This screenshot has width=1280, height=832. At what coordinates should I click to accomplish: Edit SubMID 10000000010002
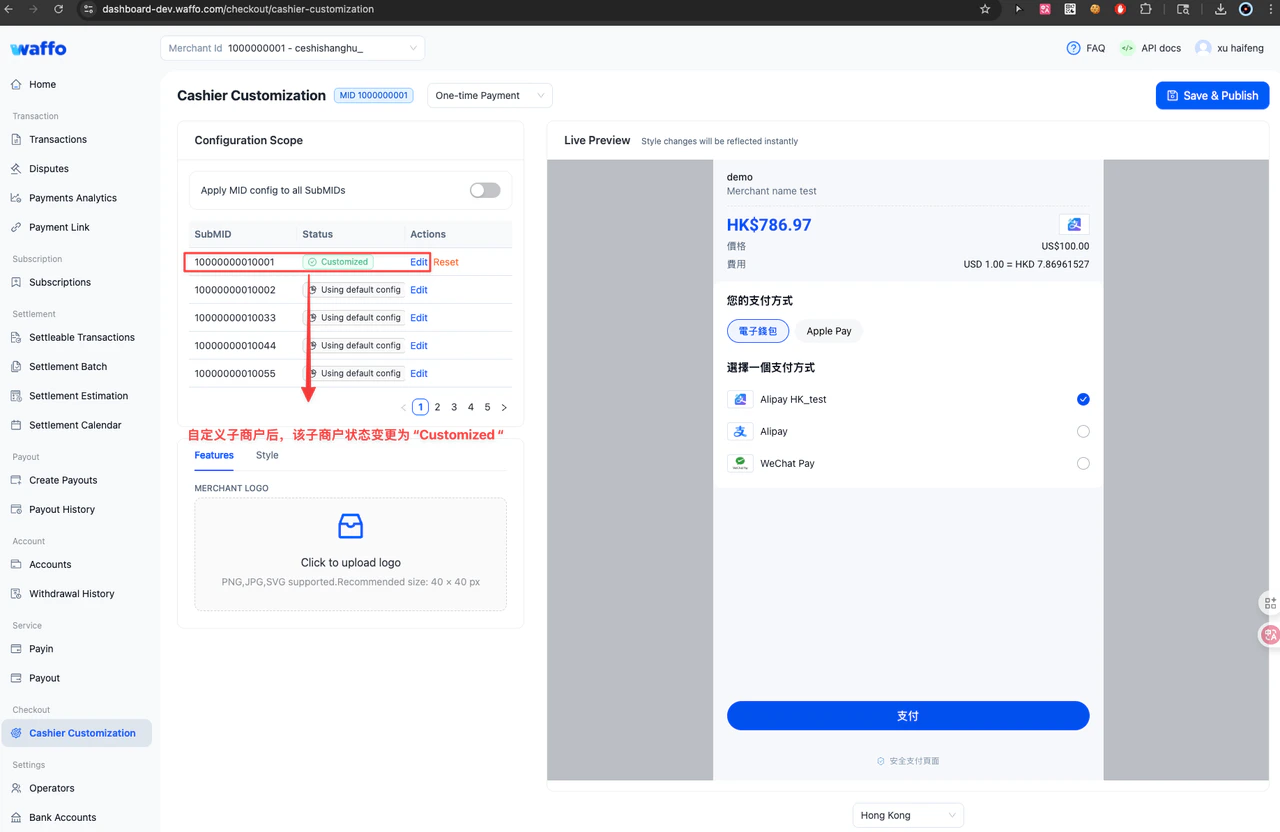coord(419,290)
